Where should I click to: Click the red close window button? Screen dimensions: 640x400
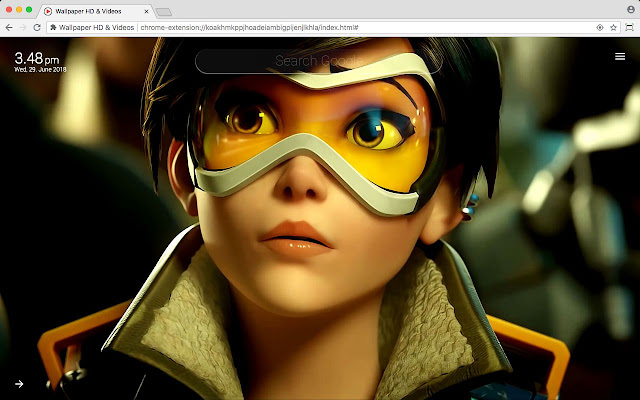9,9
